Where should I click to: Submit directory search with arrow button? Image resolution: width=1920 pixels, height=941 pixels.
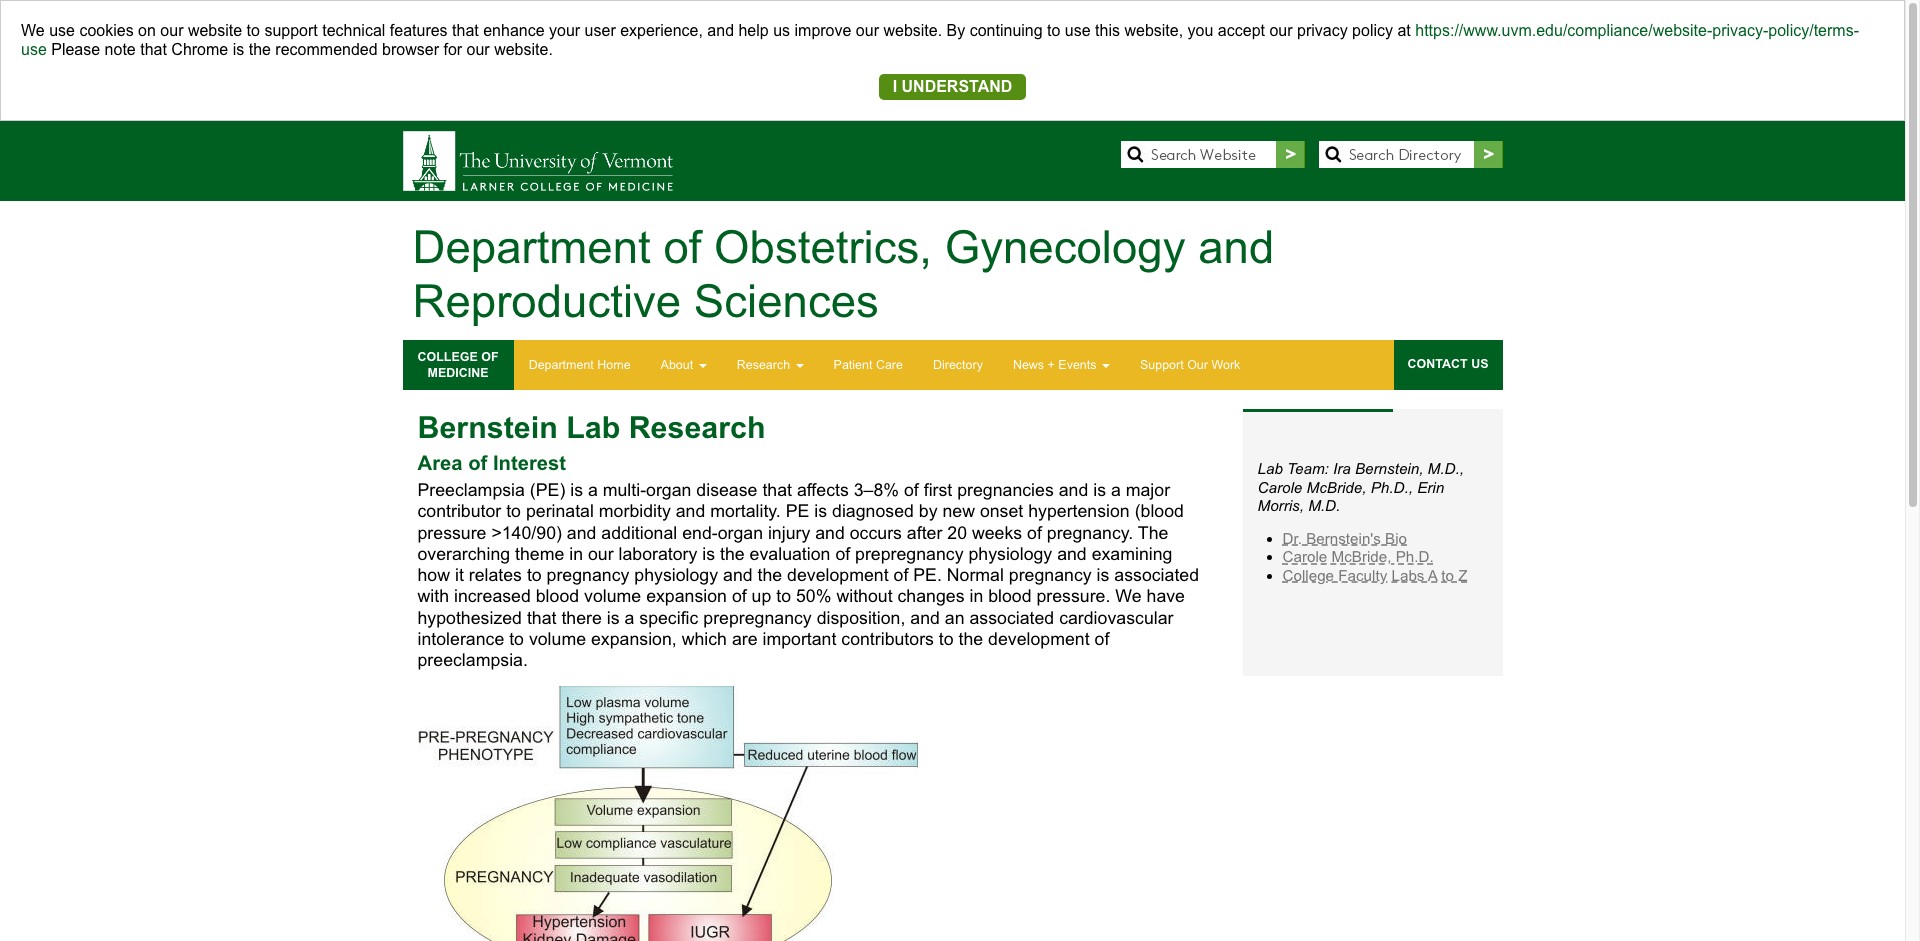pyautogui.click(x=1488, y=154)
